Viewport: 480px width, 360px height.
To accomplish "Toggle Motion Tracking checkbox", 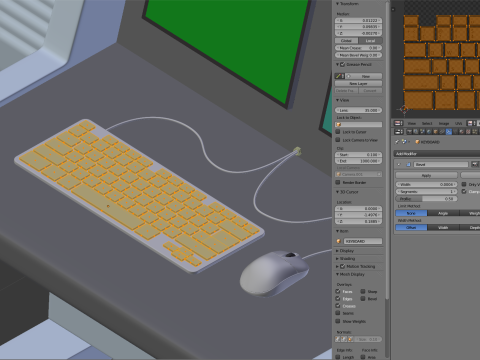I will tap(342, 266).
